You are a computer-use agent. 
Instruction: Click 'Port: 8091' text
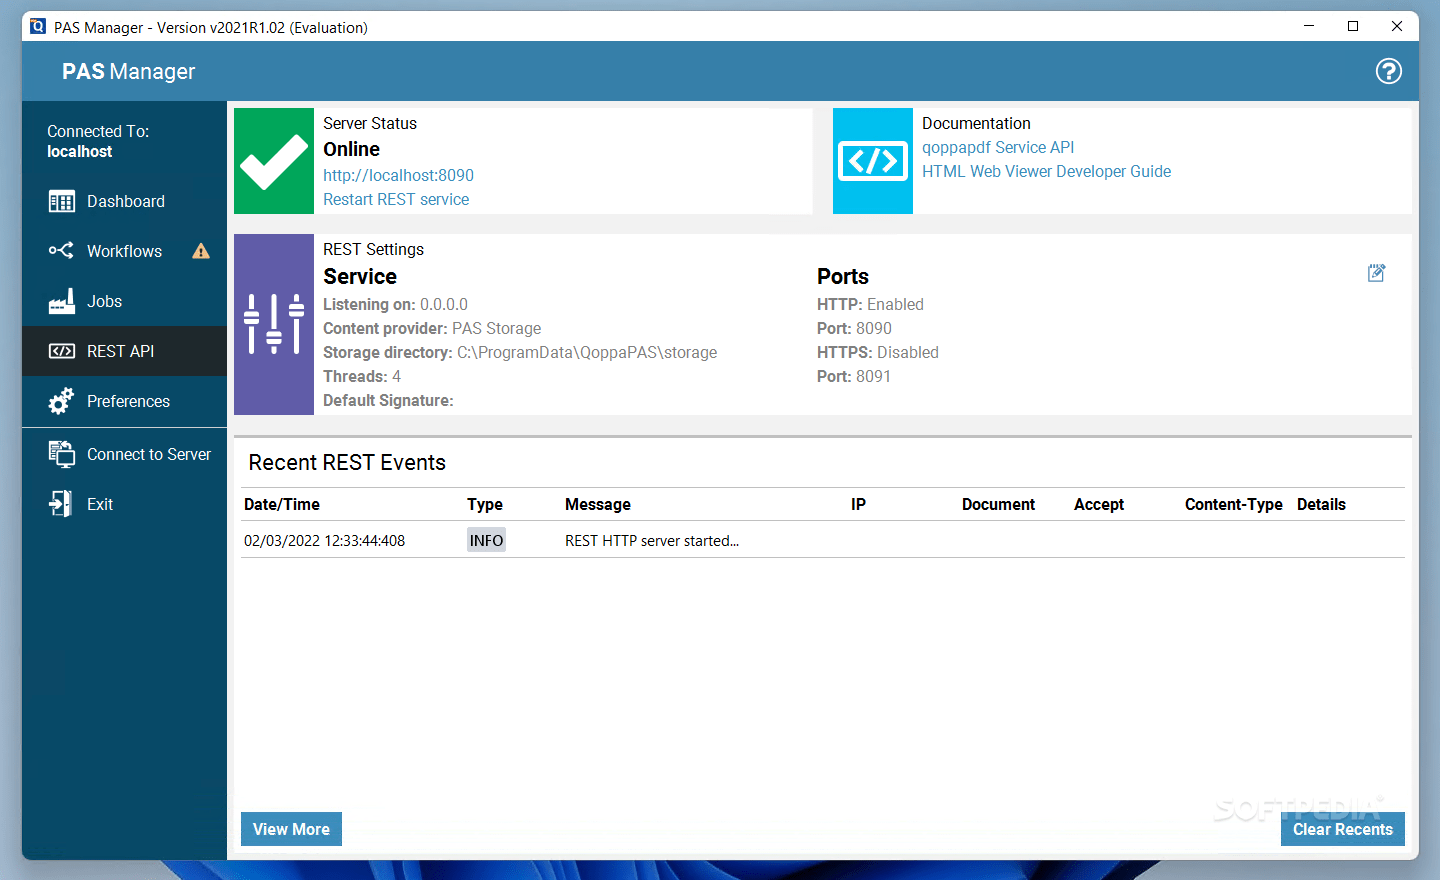pyautogui.click(x=854, y=376)
